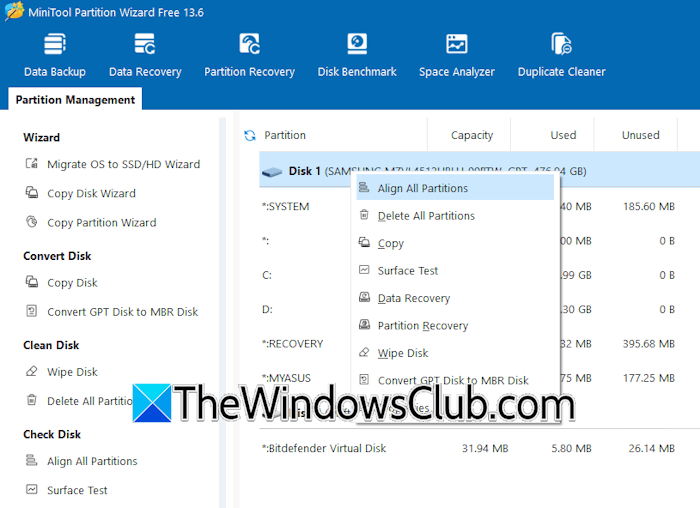The image size is (700, 508).
Task: Select Delete All Partitions in the context menu
Action: coord(455,216)
